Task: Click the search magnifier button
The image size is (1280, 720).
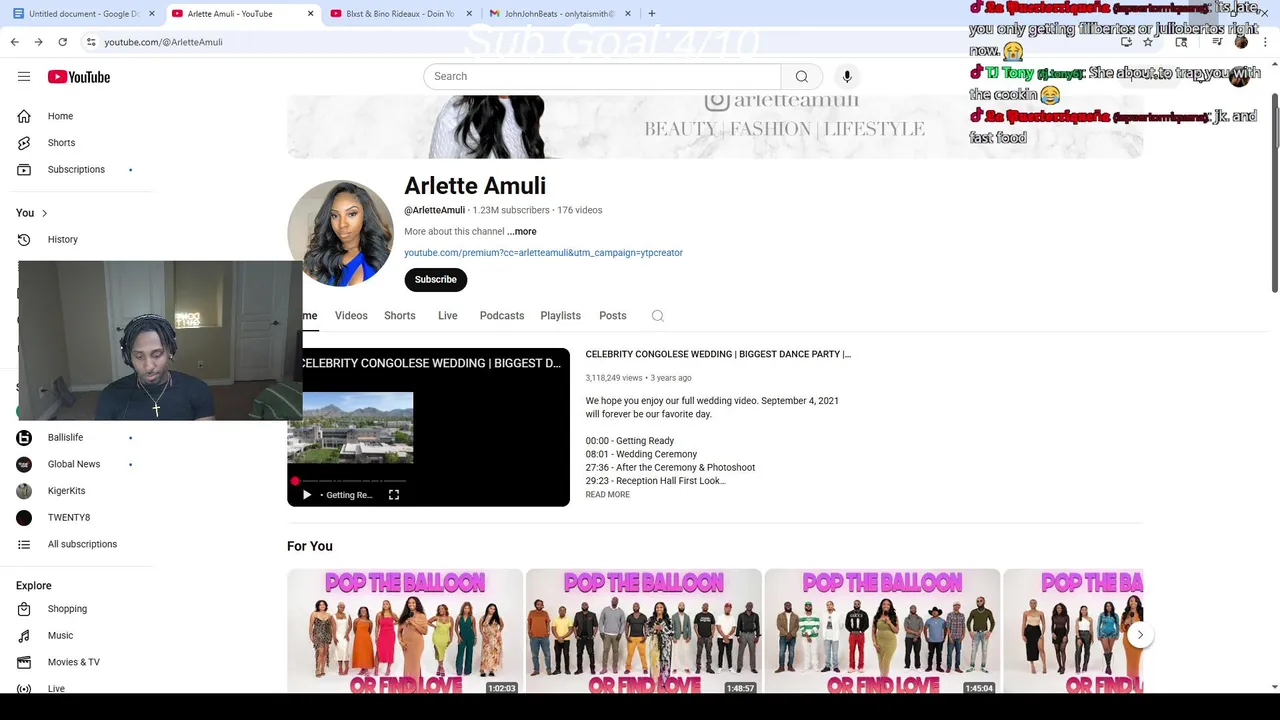Action: click(802, 77)
